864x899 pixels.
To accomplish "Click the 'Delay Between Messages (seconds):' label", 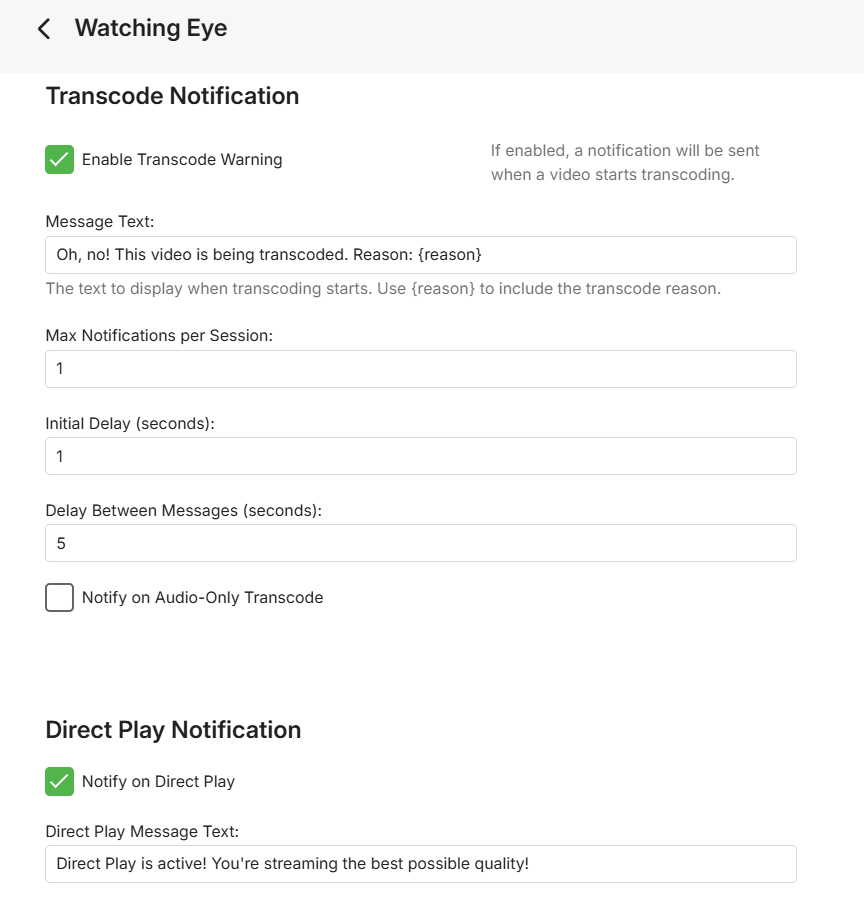I will pyautogui.click(x=184, y=510).
